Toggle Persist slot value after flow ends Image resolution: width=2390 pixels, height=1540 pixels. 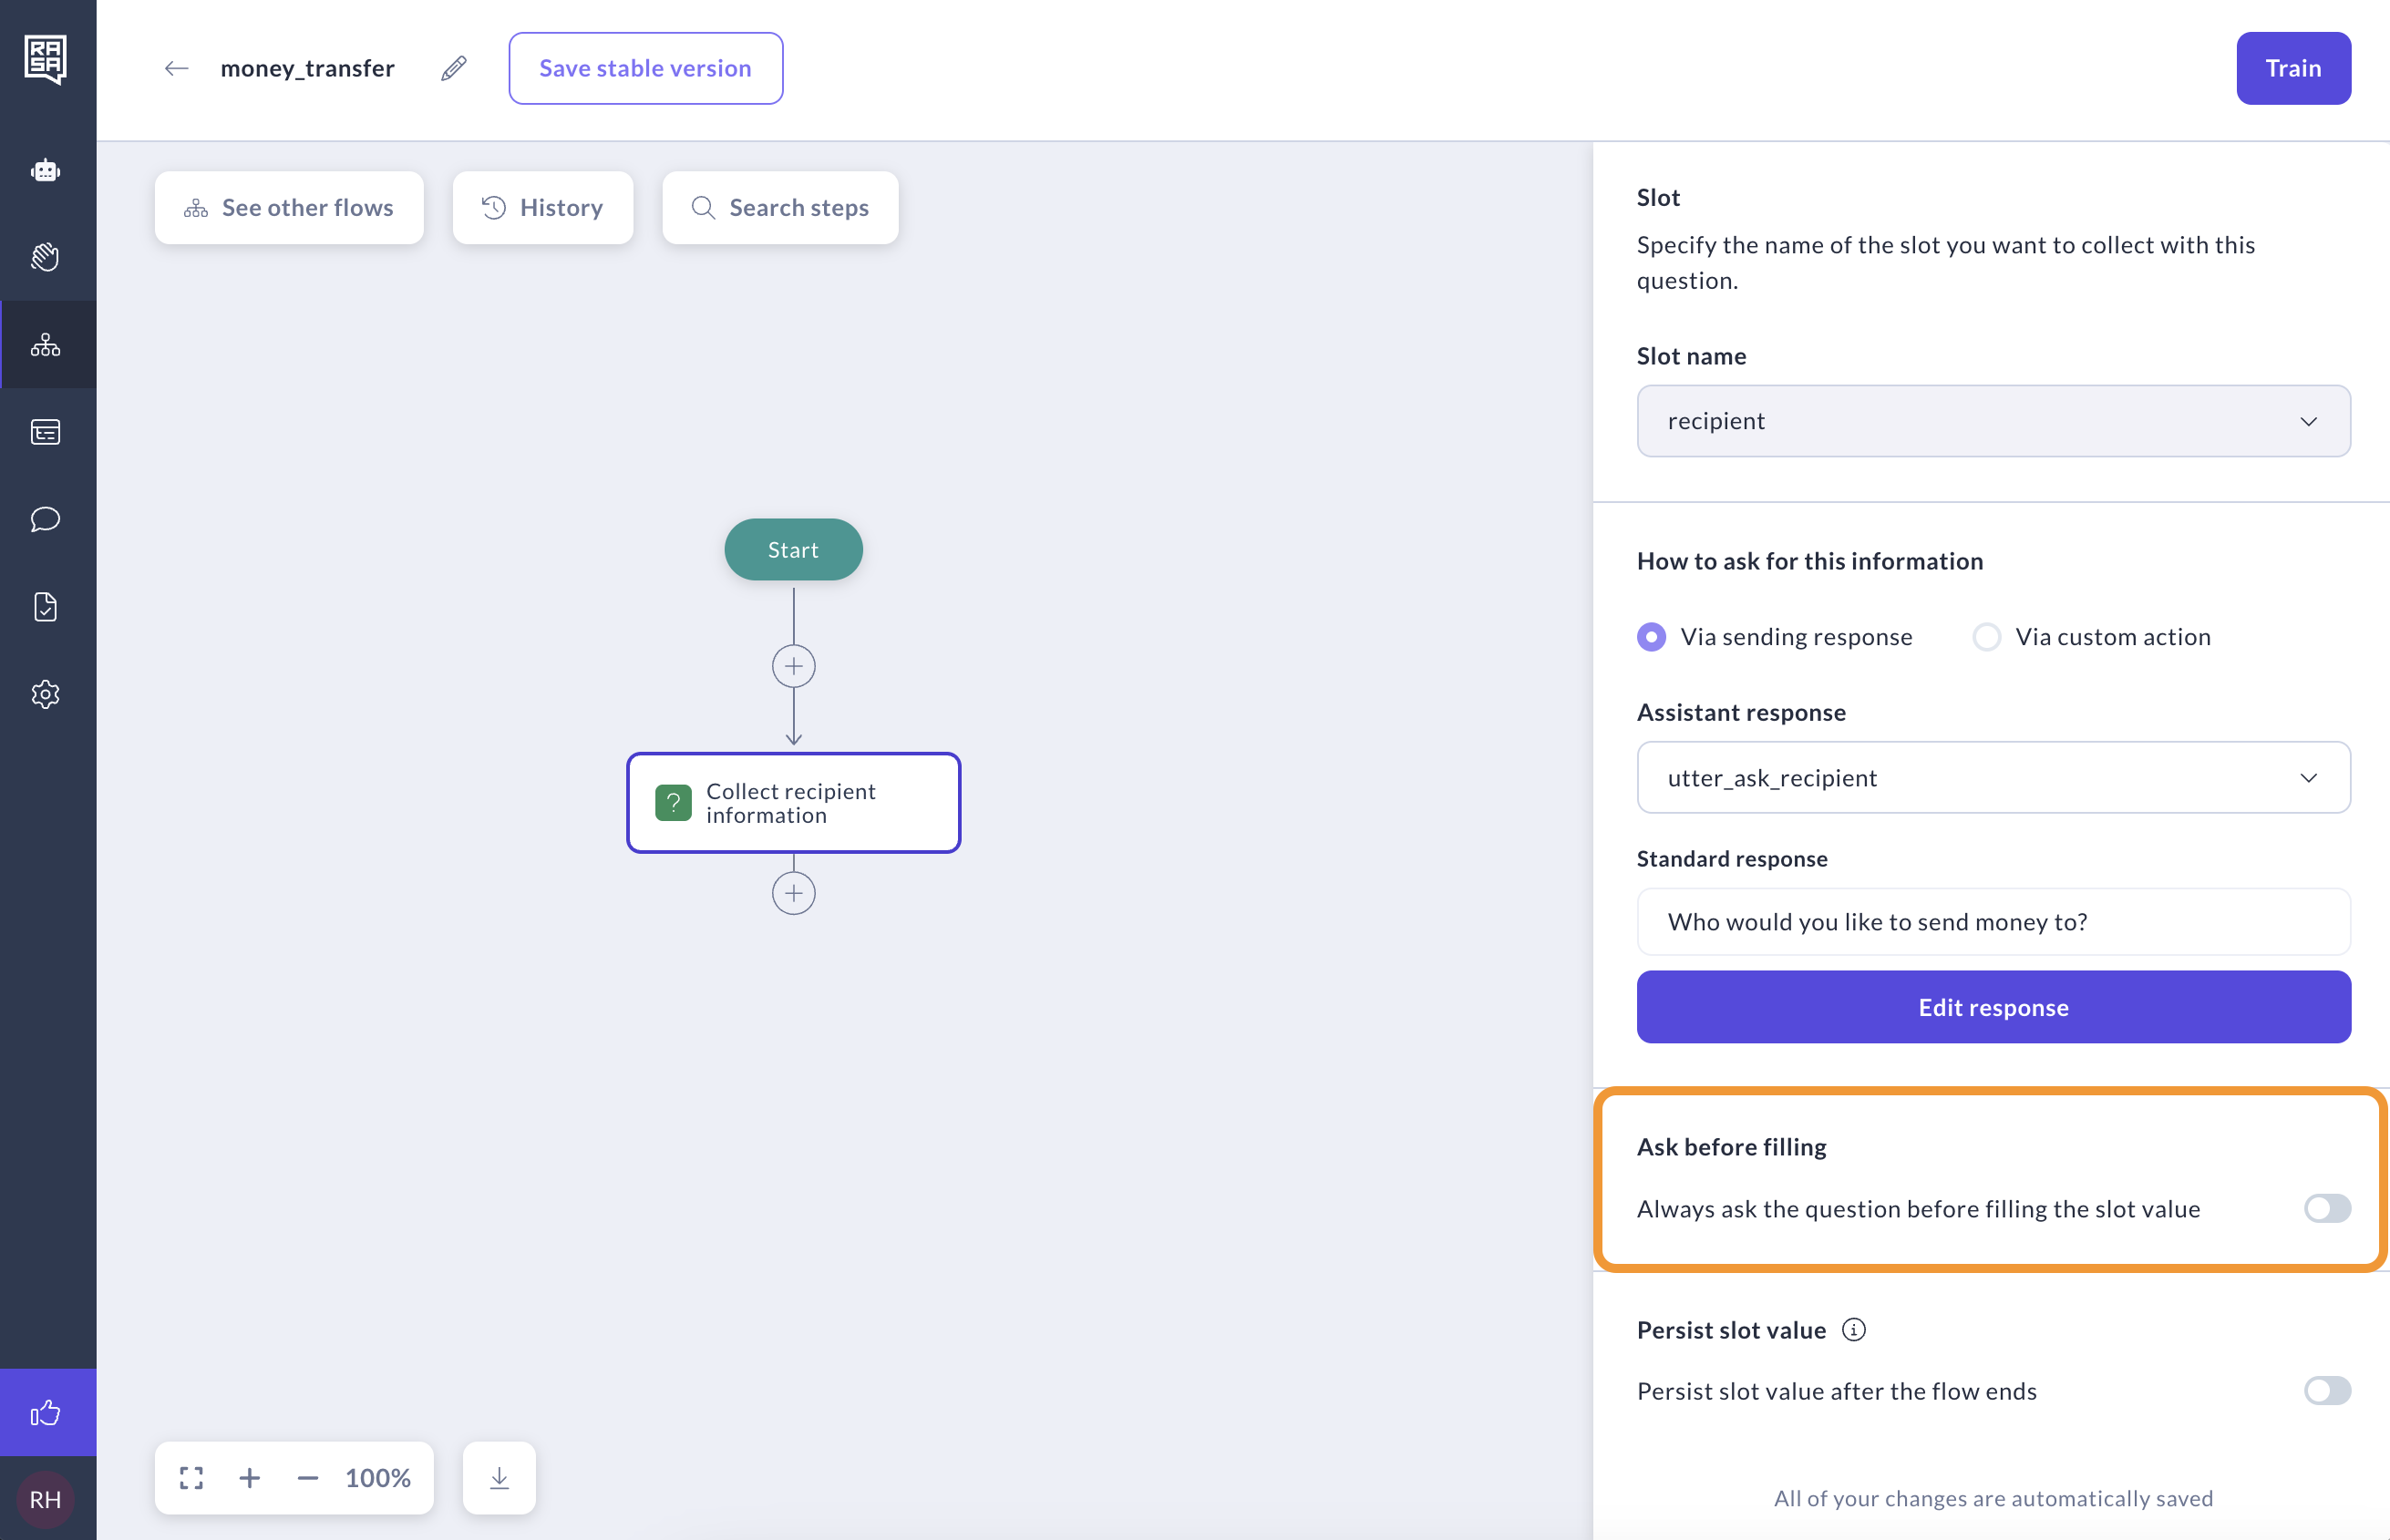[2326, 1390]
